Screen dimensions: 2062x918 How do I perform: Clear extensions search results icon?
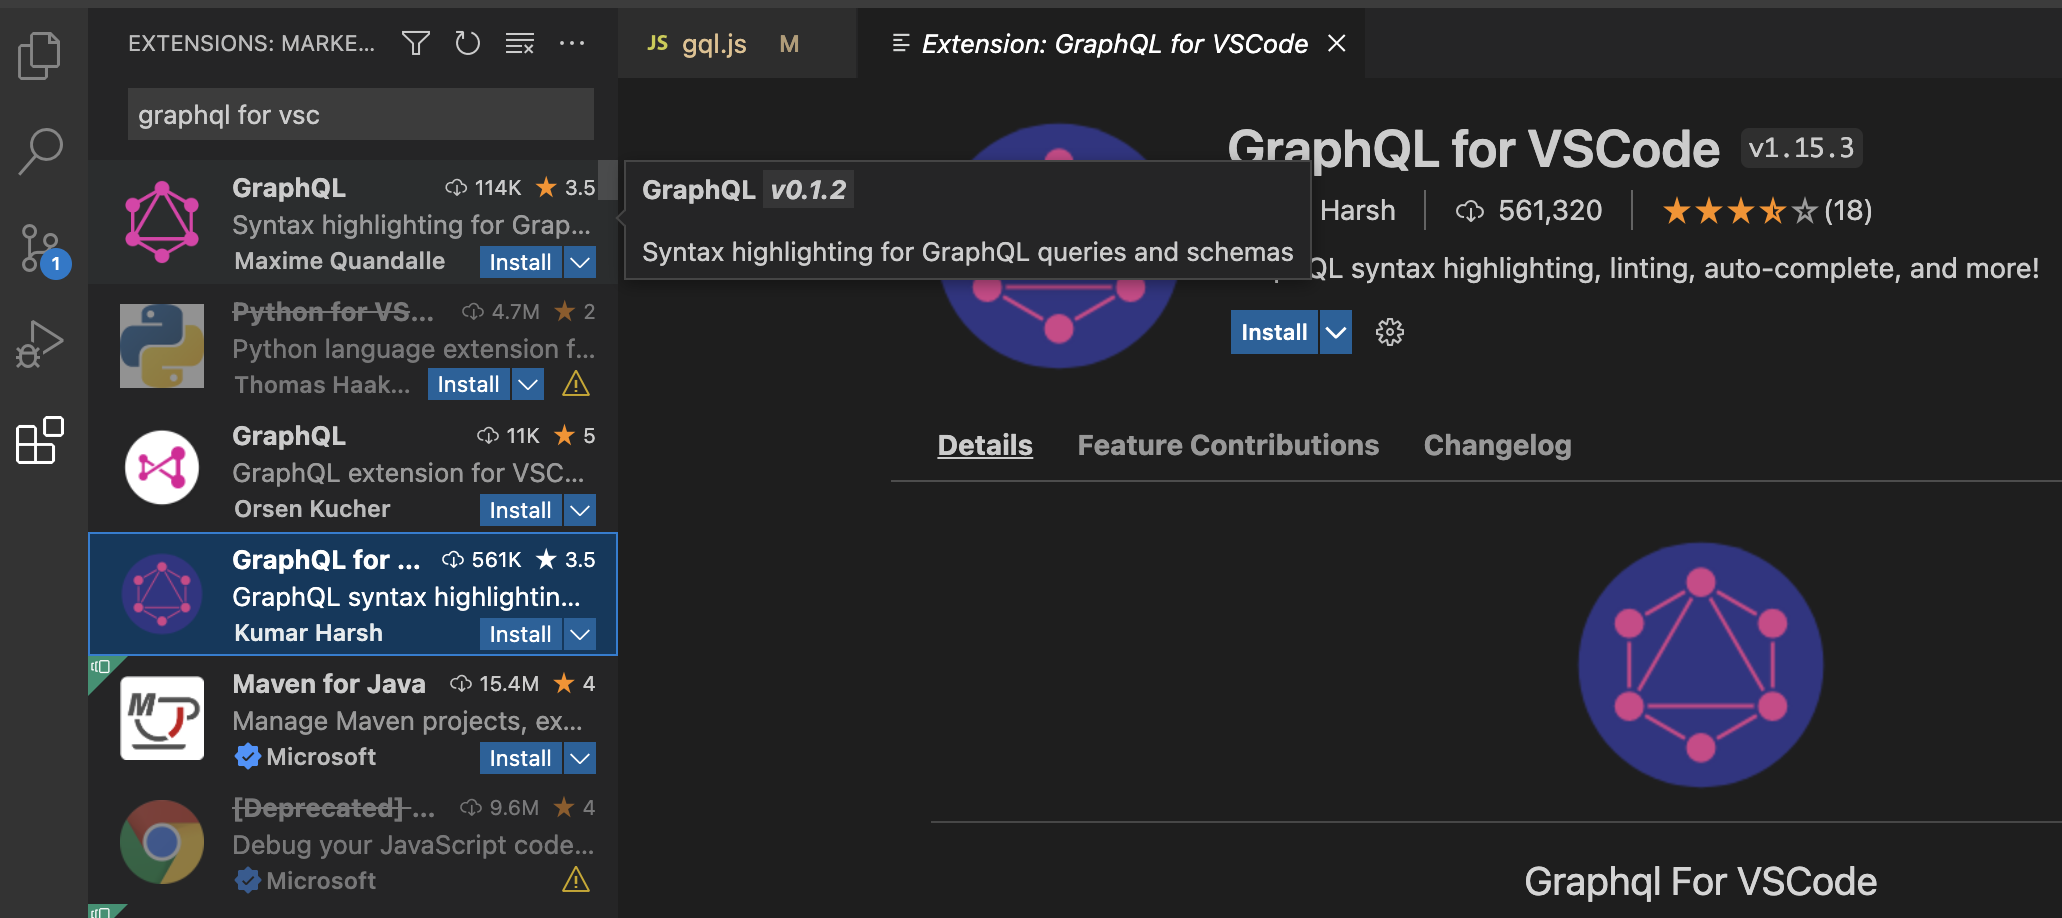[x=520, y=43]
